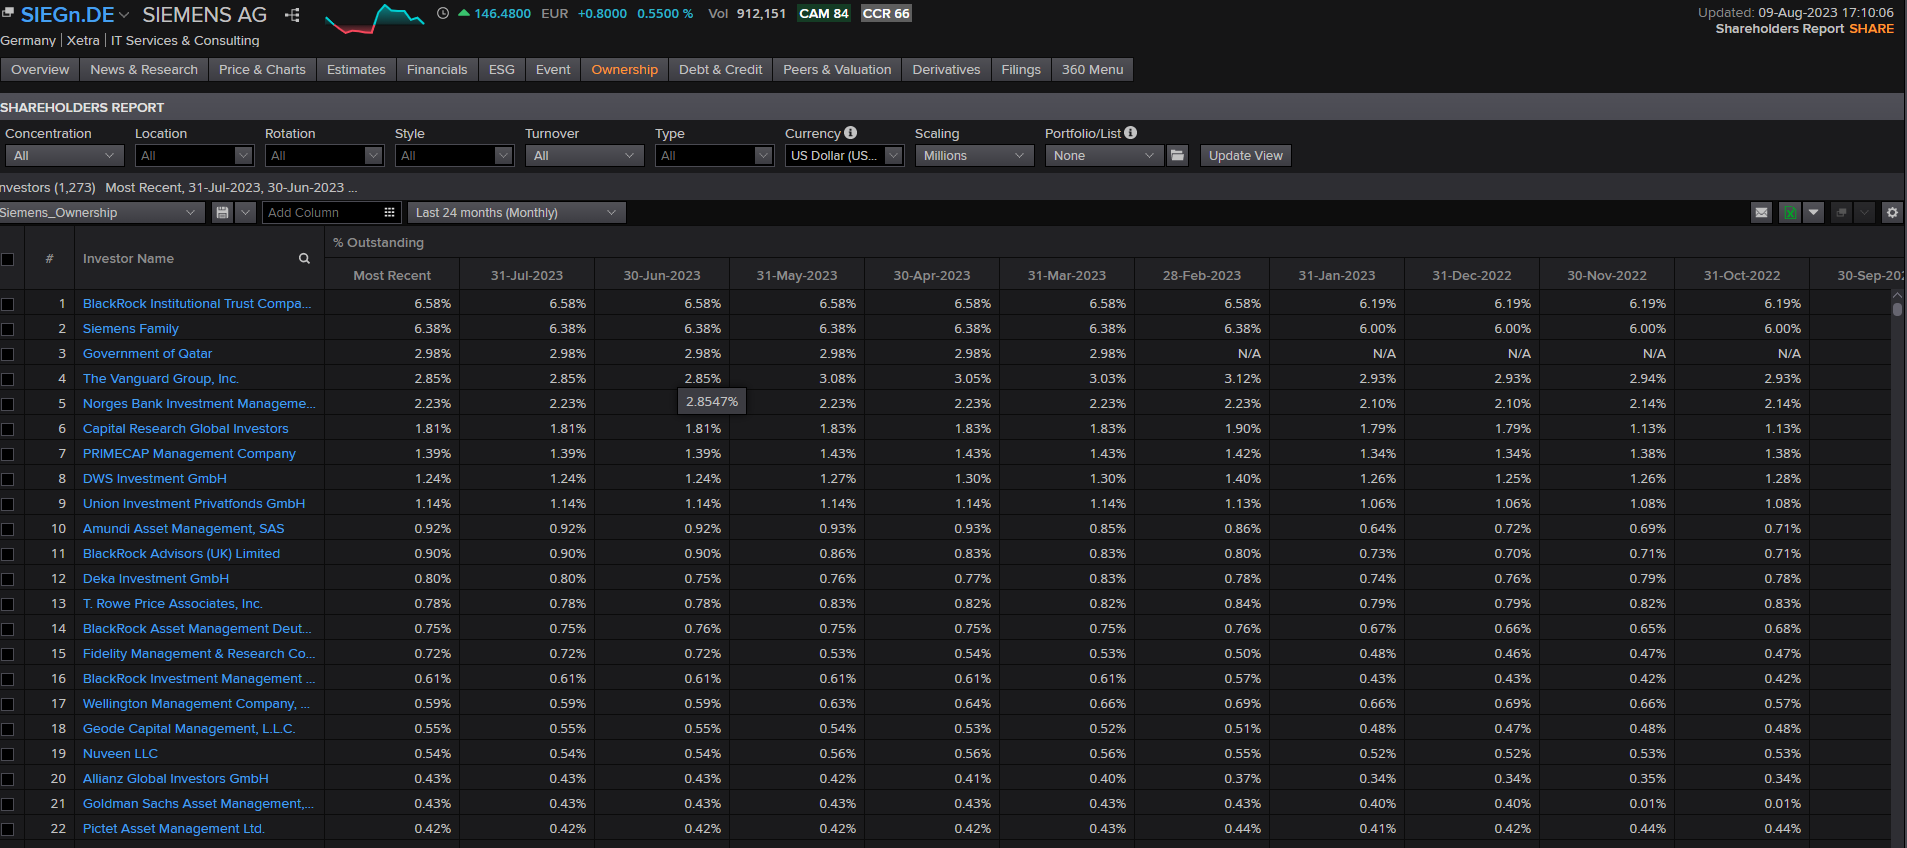Click the CCR 66 score badge

tap(886, 13)
